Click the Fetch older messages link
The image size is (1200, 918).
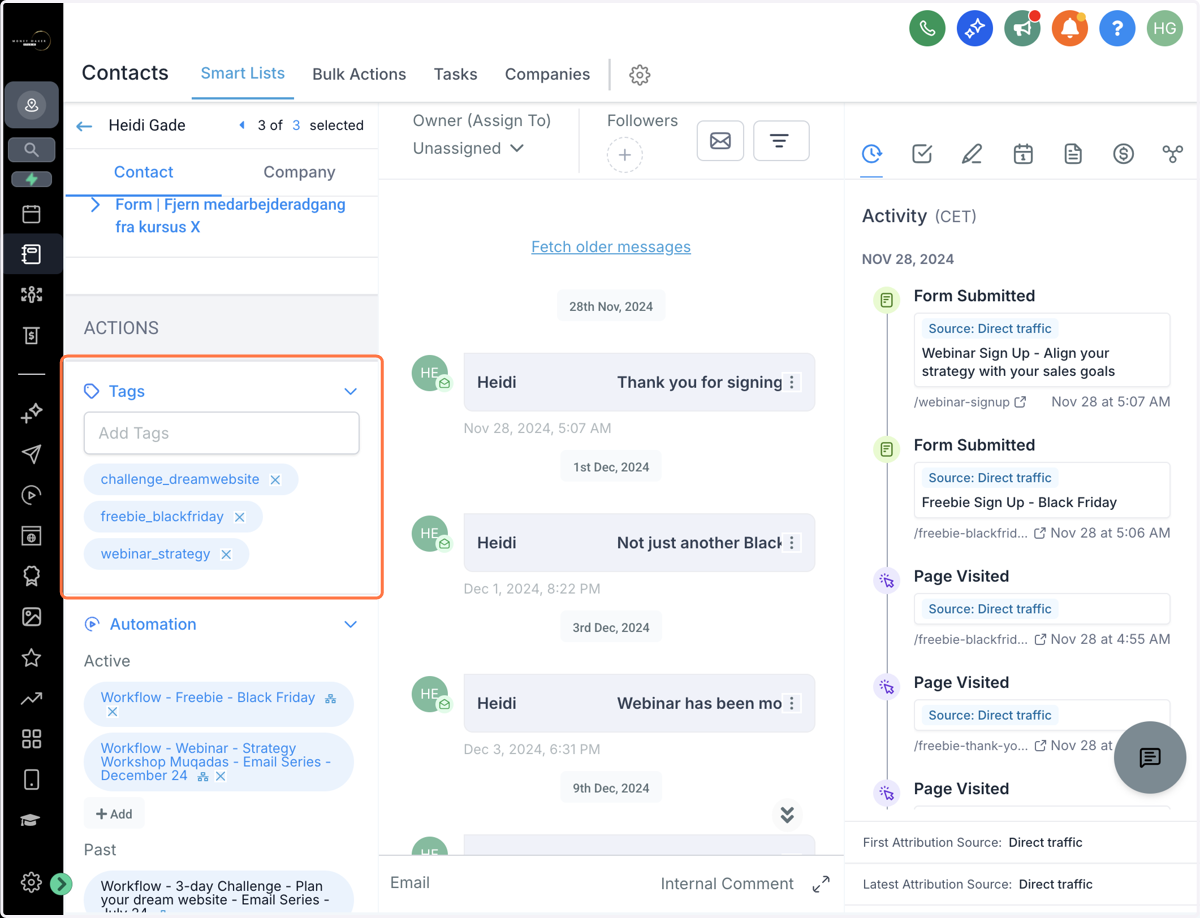coord(611,247)
